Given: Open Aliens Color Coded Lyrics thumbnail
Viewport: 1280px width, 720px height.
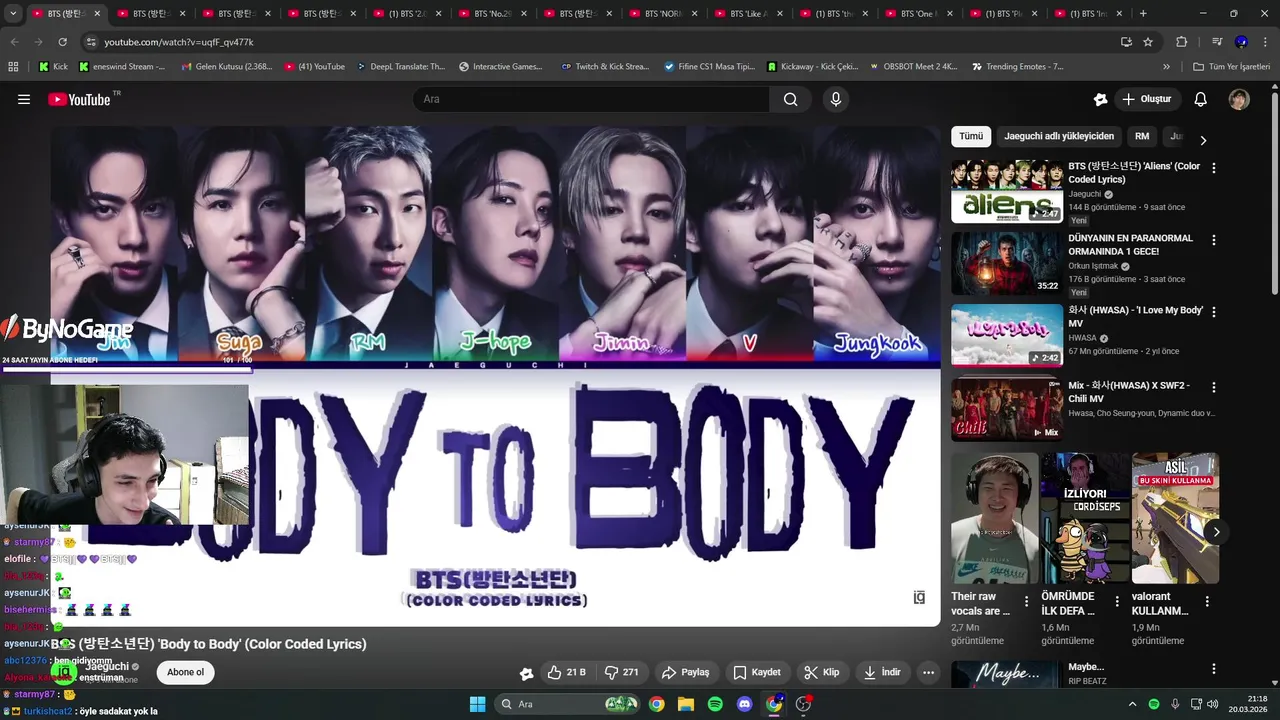Looking at the screenshot, I should (1007, 191).
